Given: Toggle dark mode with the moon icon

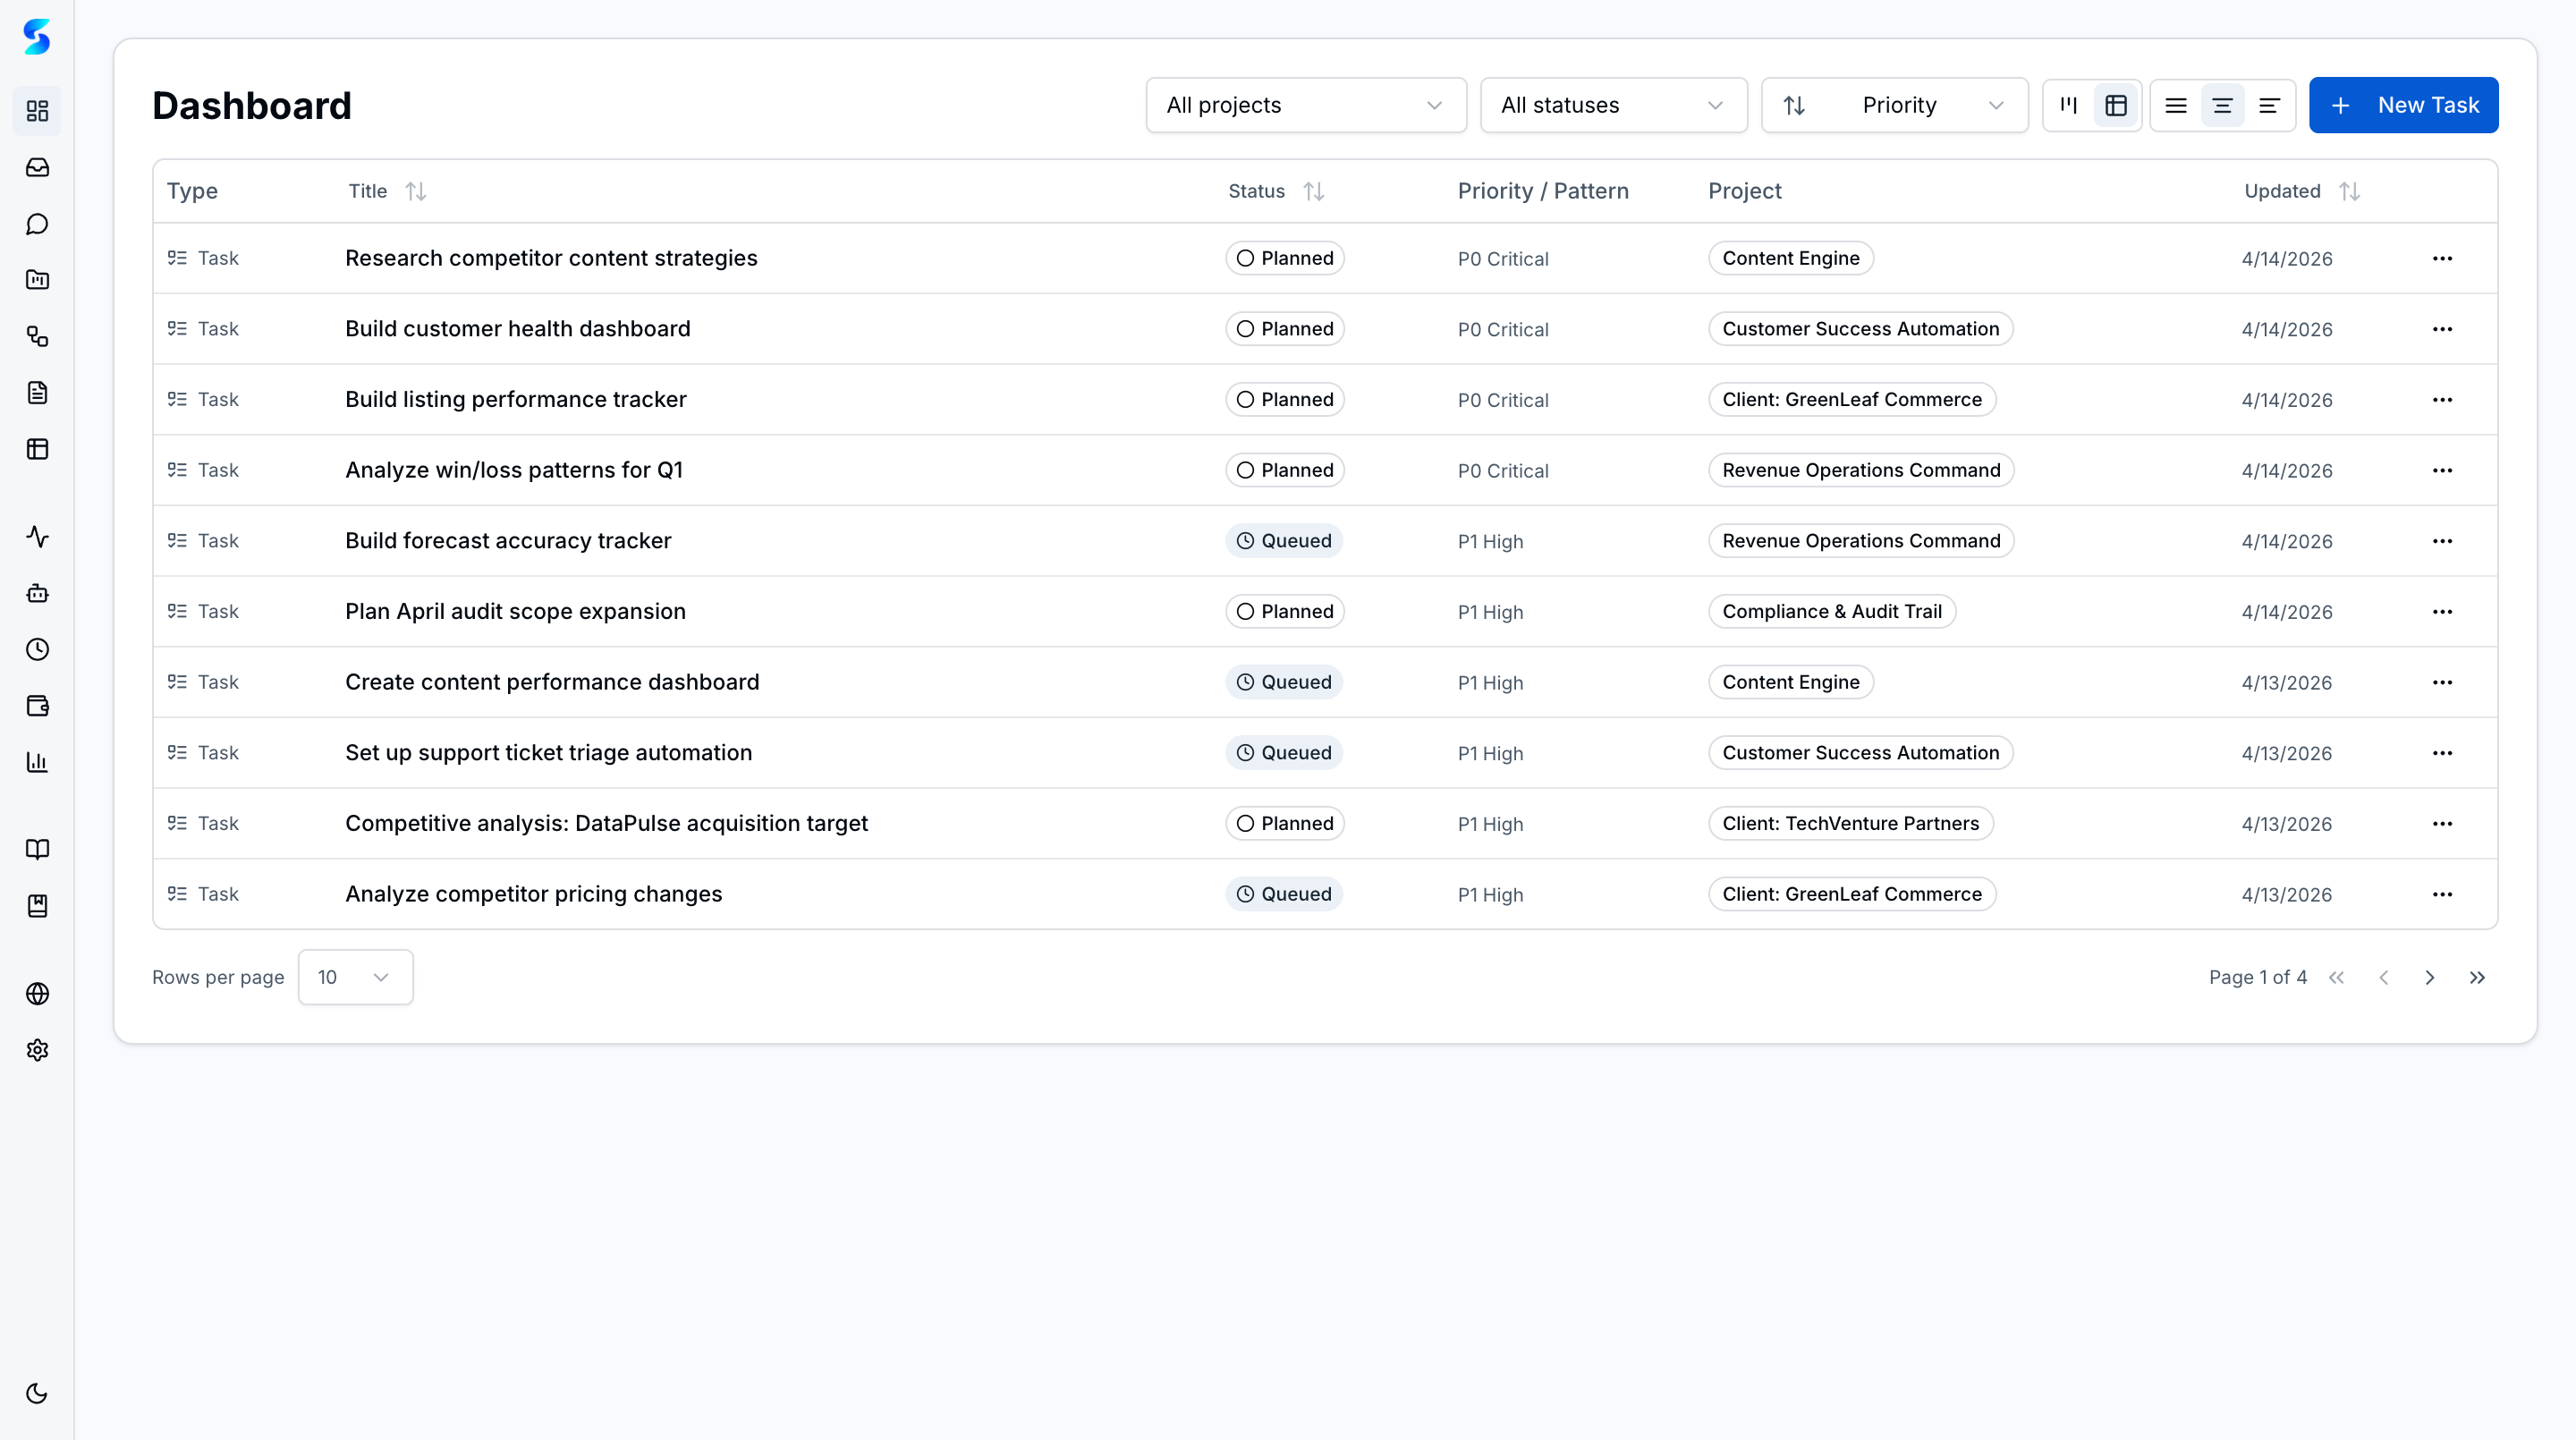Looking at the screenshot, I should tap(37, 1393).
